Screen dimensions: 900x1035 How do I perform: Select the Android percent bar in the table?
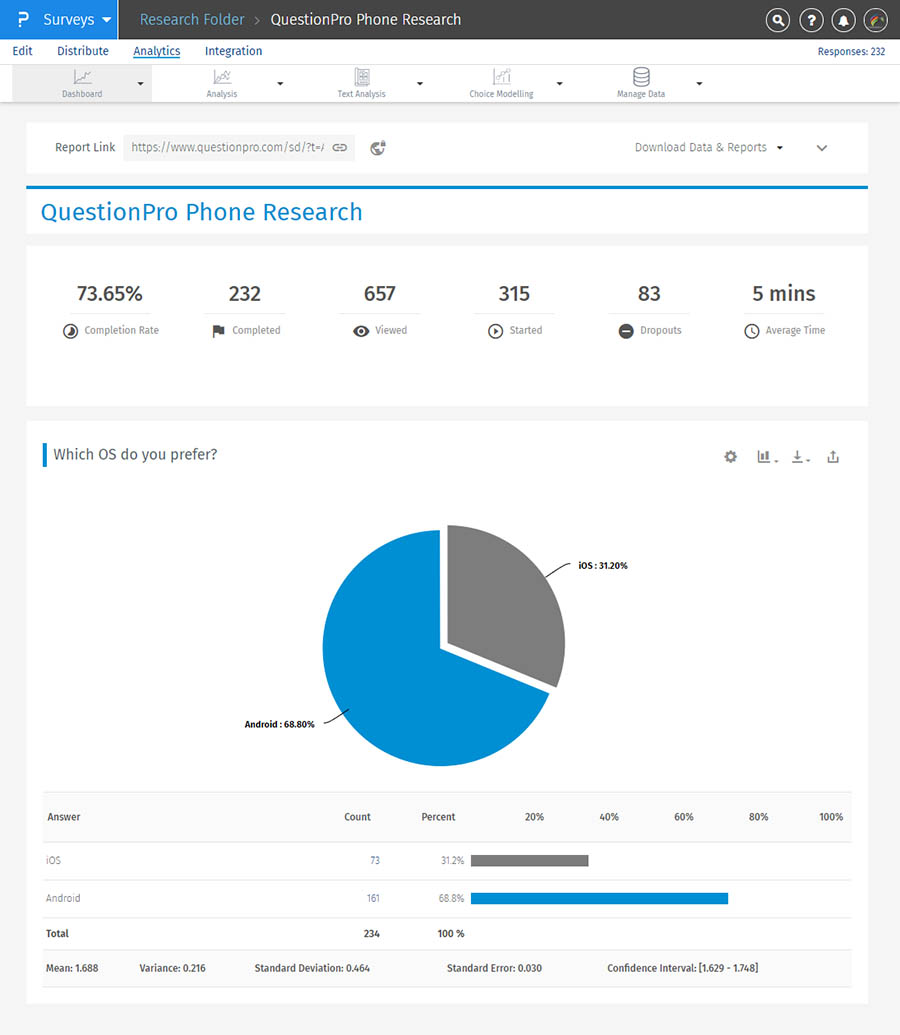coord(600,898)
